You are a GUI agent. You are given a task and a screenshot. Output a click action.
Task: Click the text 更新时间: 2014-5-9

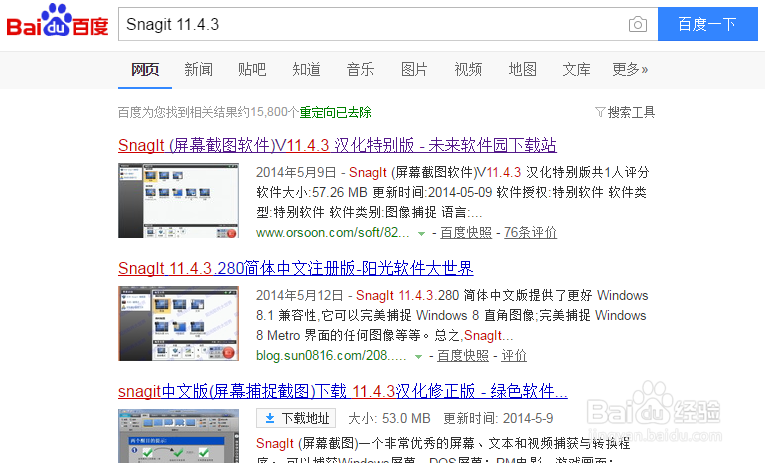pos(498,418)
